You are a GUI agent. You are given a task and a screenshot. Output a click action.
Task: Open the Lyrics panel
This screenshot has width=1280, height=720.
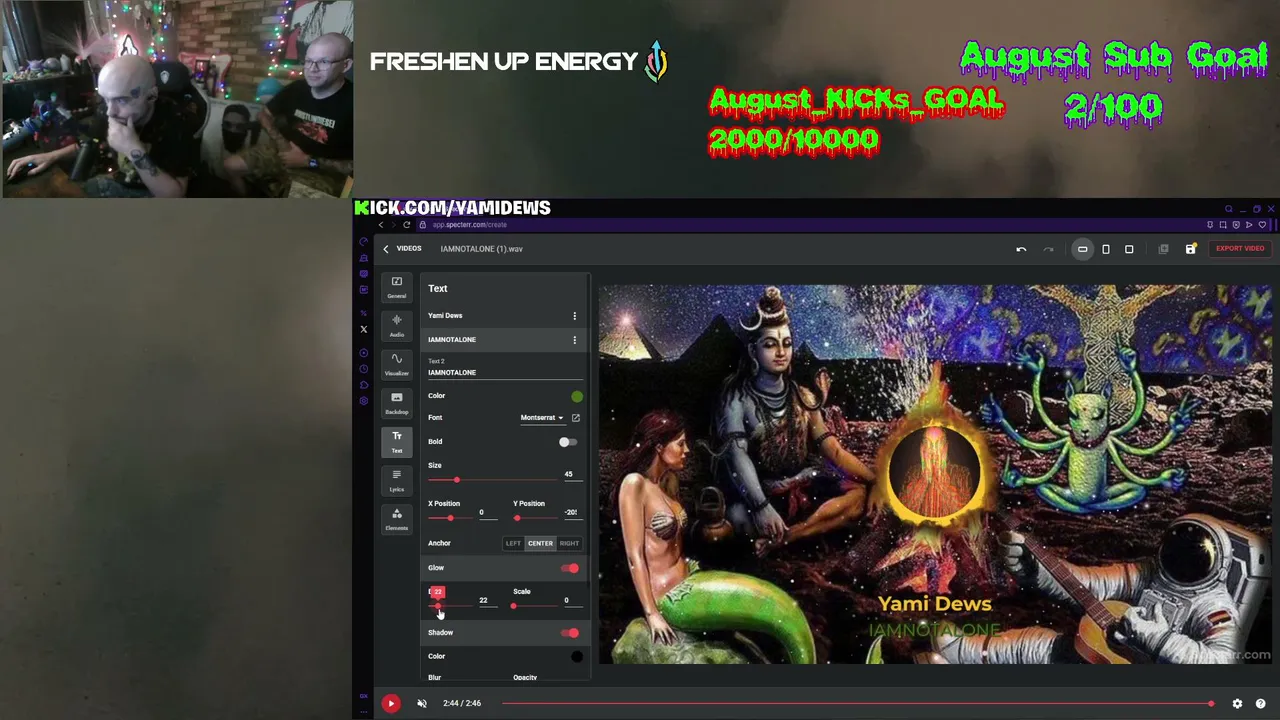click(397, 480)
